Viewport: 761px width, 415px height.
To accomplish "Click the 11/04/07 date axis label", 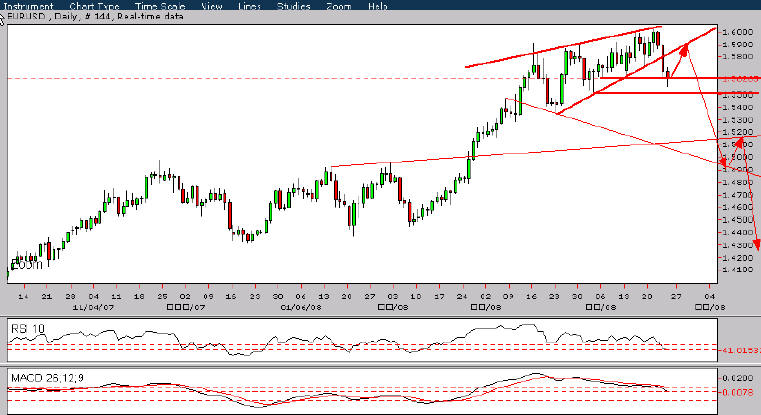I will [x=91, y=307].
